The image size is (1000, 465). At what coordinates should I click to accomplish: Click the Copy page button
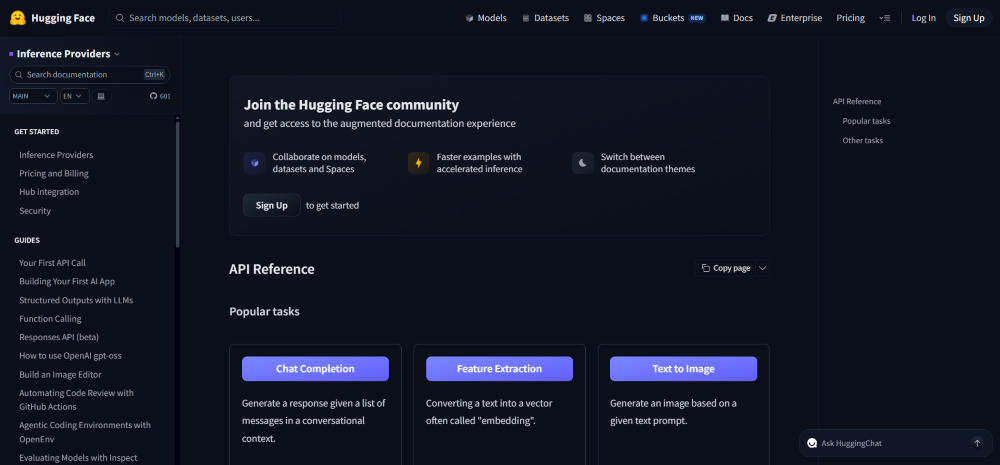(726, 268)
